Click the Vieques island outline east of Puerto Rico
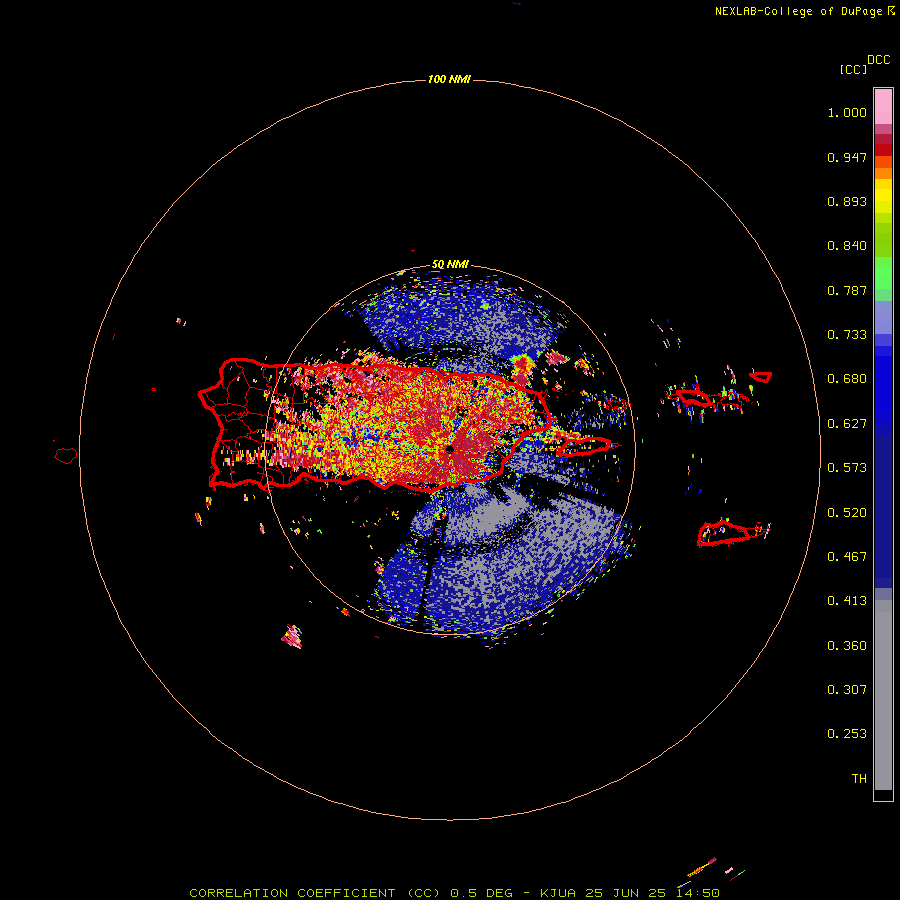The width and height of the screenshot is (900, 900). (x=584, y=446)
